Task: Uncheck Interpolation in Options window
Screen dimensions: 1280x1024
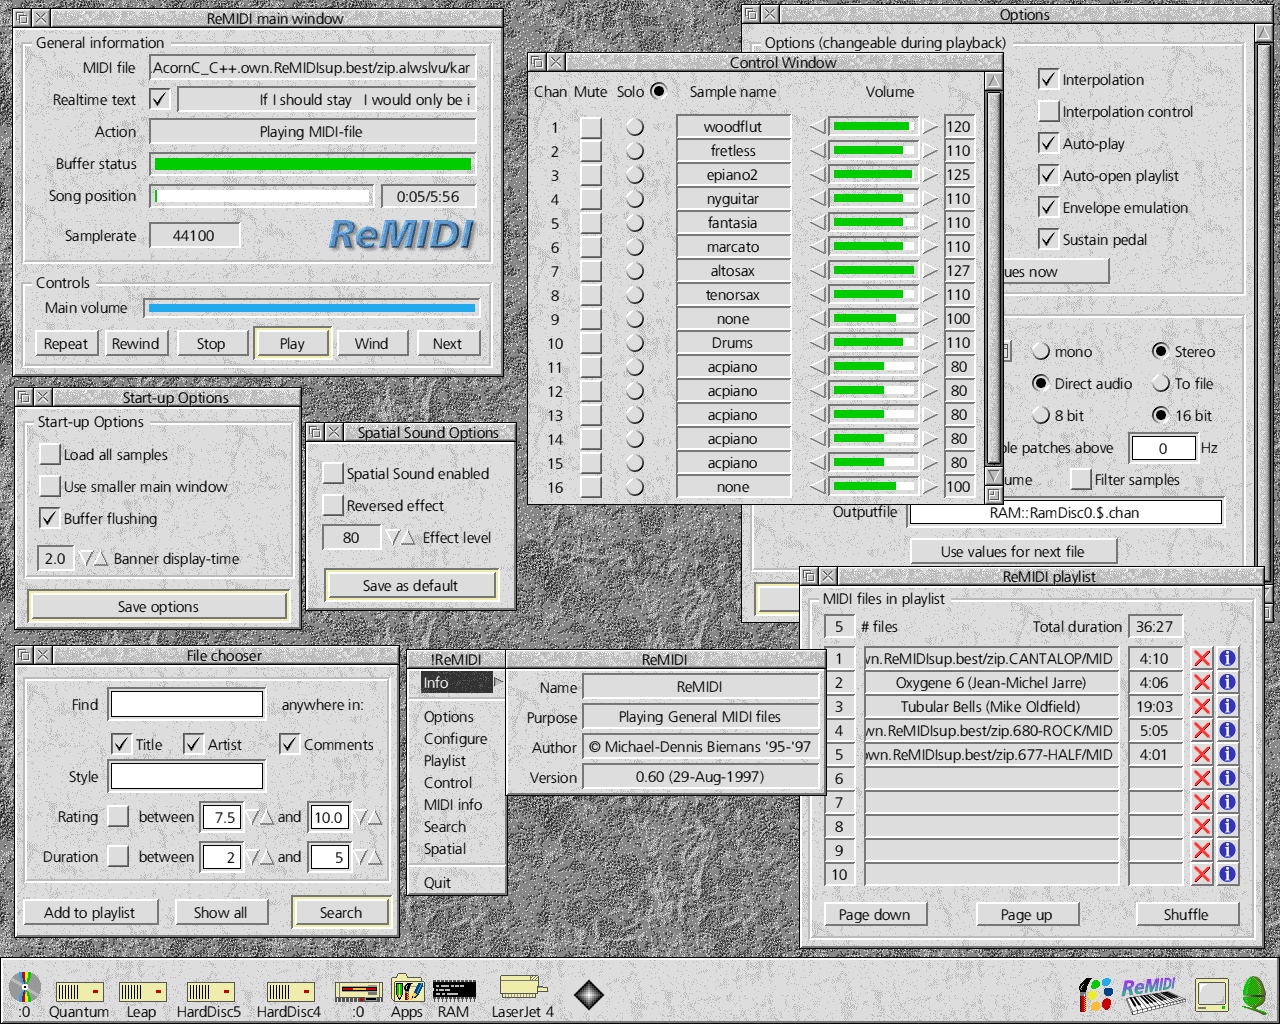Action: pos(1048,79)
